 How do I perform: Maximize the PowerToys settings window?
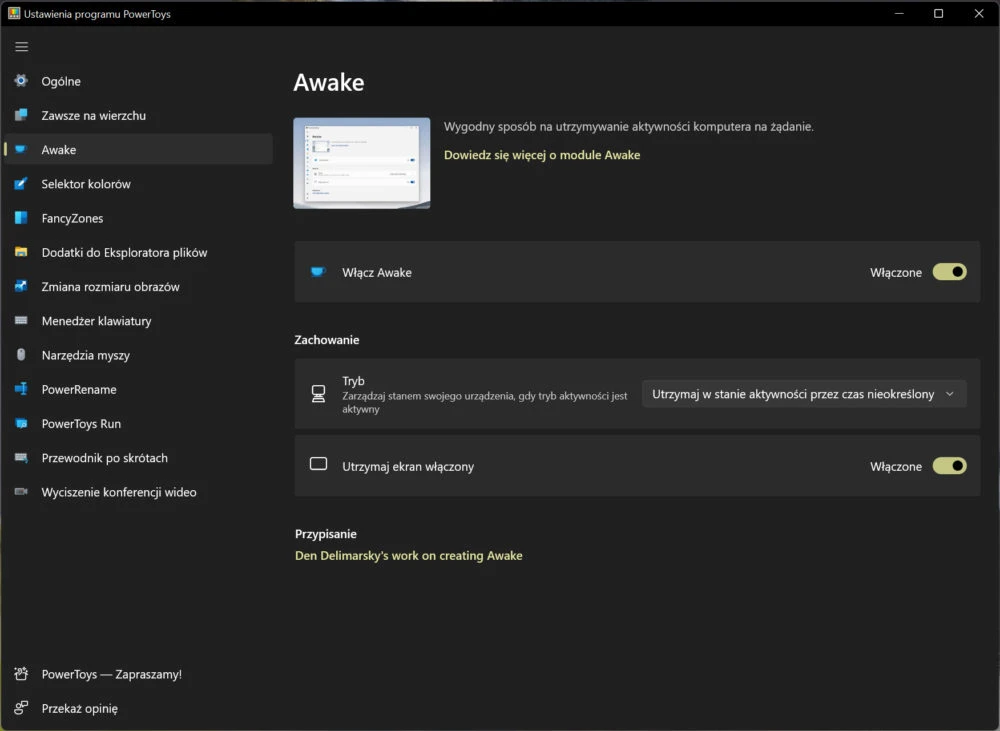(x=938, y=13)
